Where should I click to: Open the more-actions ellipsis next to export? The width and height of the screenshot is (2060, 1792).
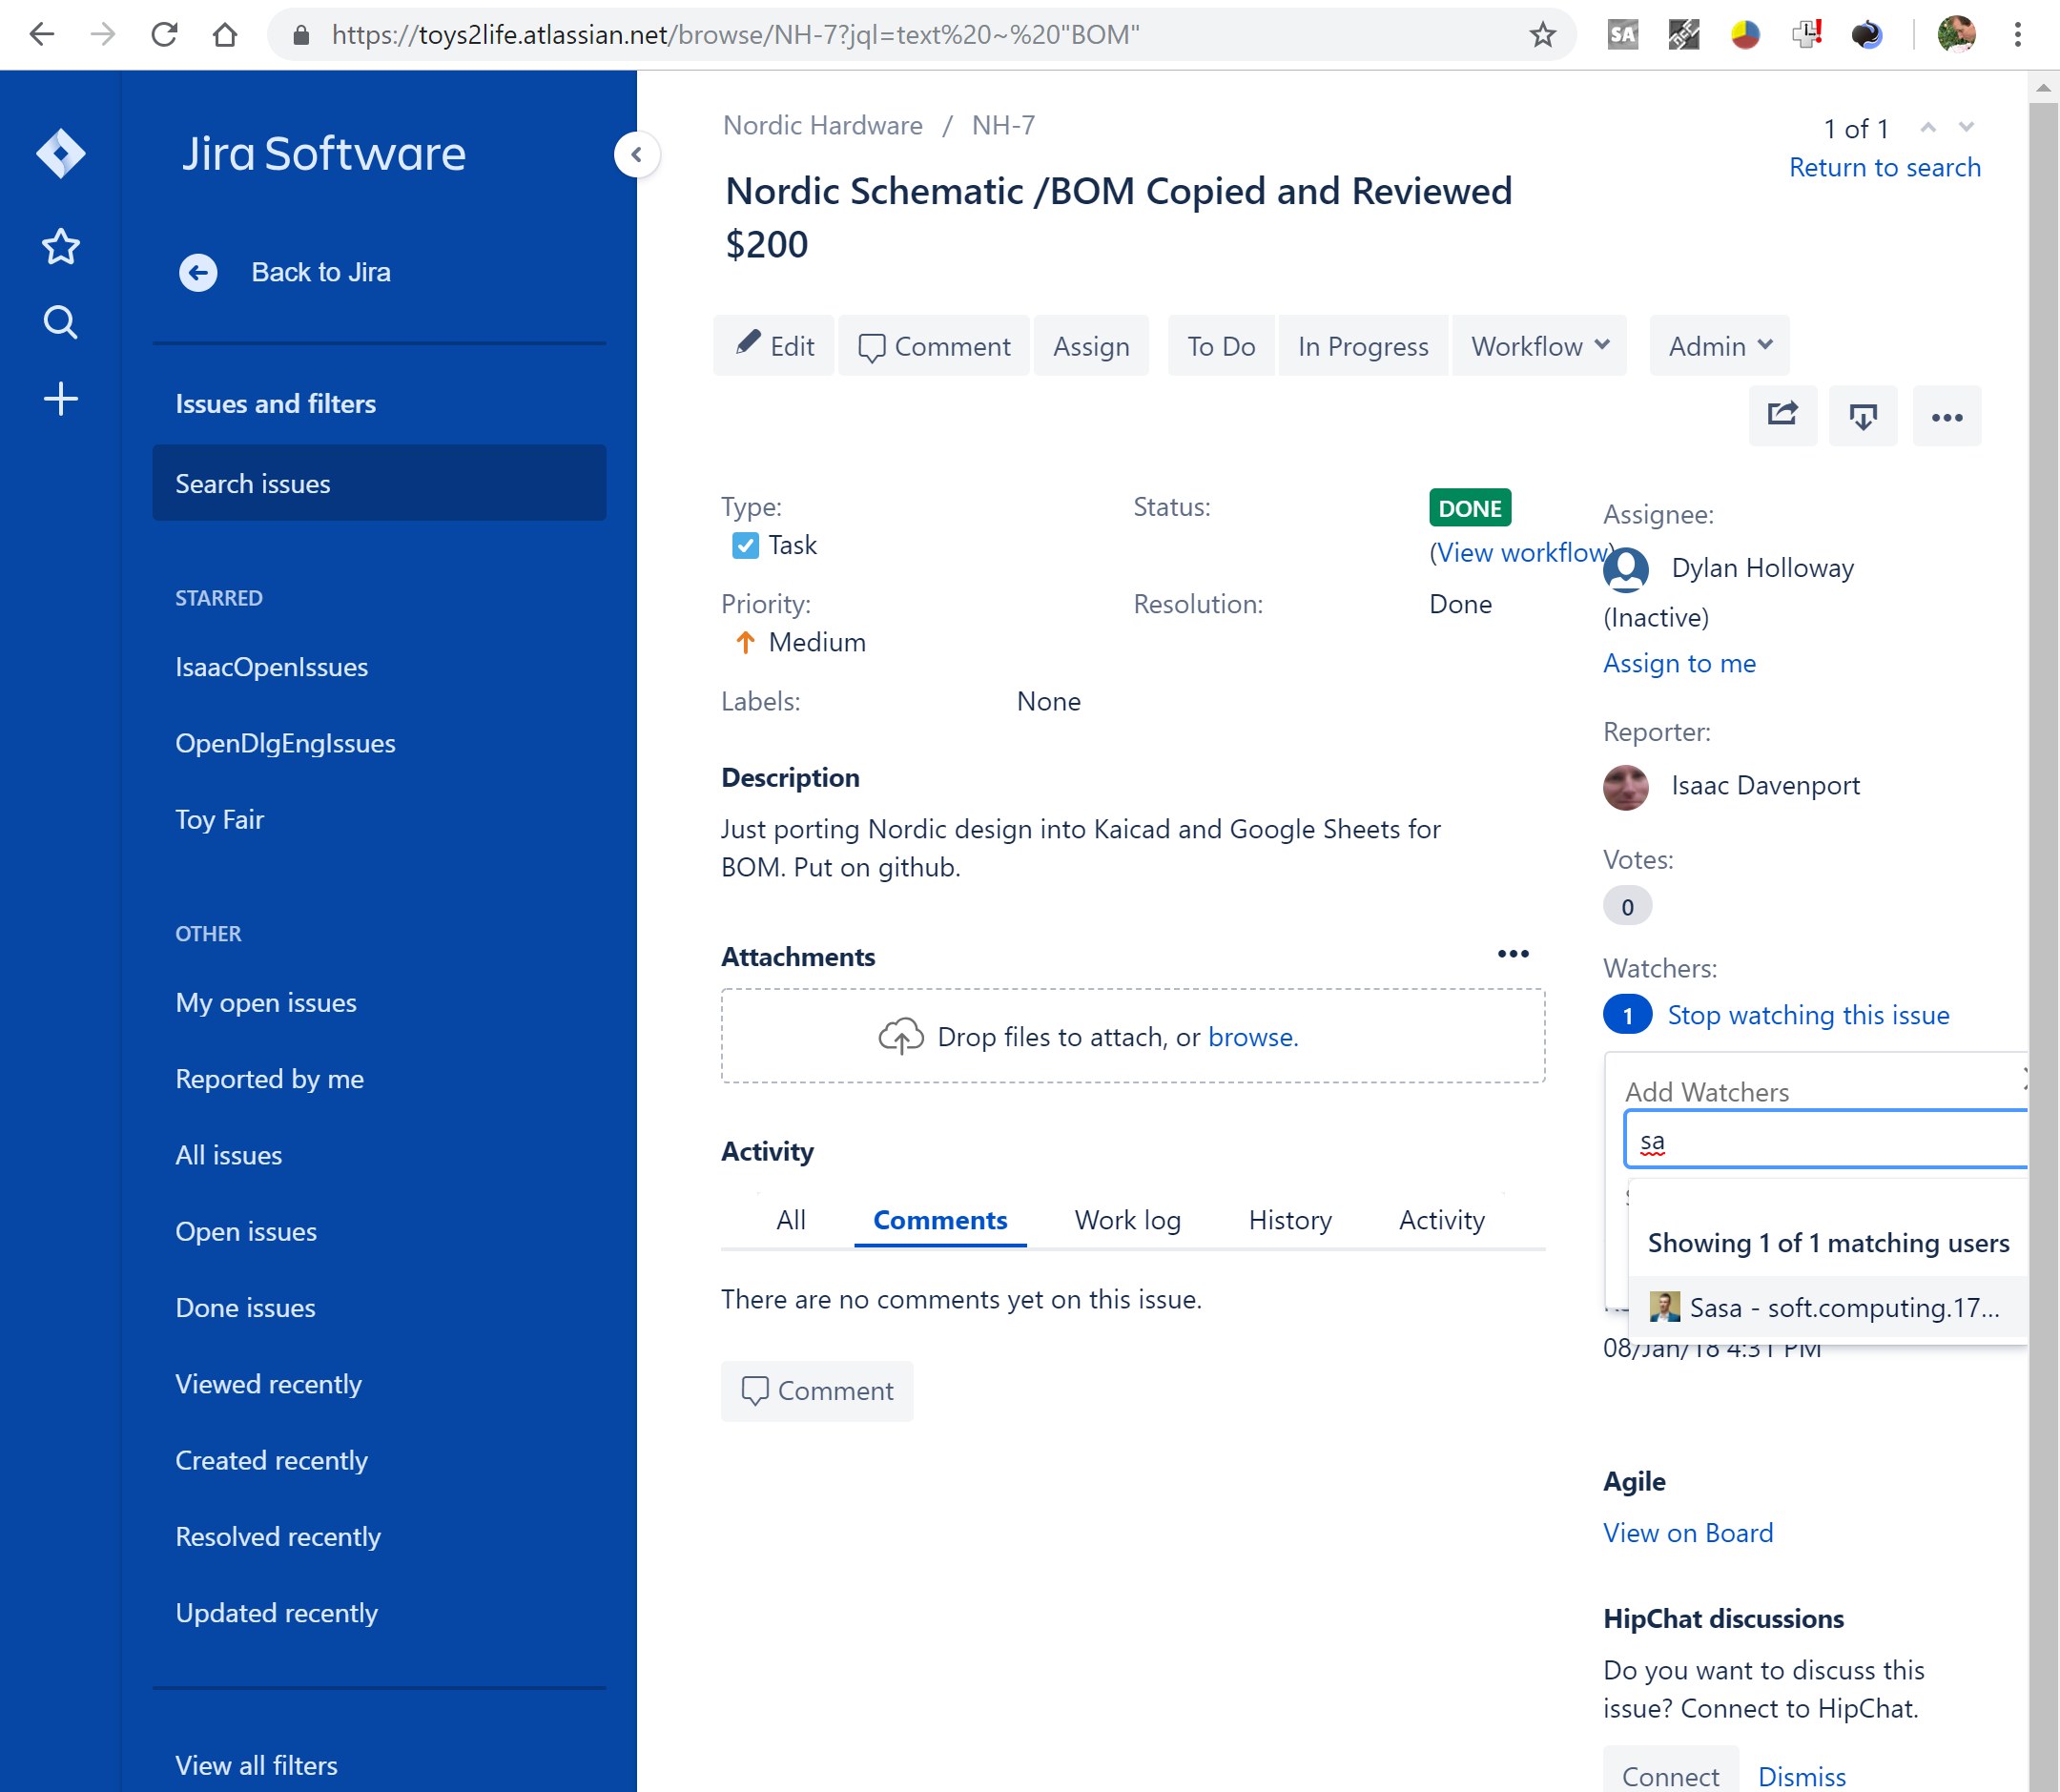(1946, 416)
